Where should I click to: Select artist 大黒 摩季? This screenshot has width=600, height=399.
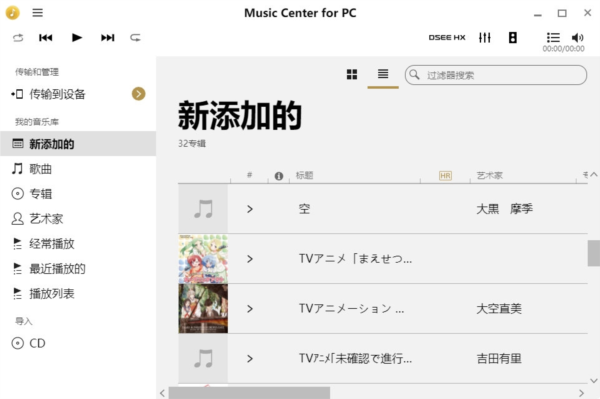[505, 209]
